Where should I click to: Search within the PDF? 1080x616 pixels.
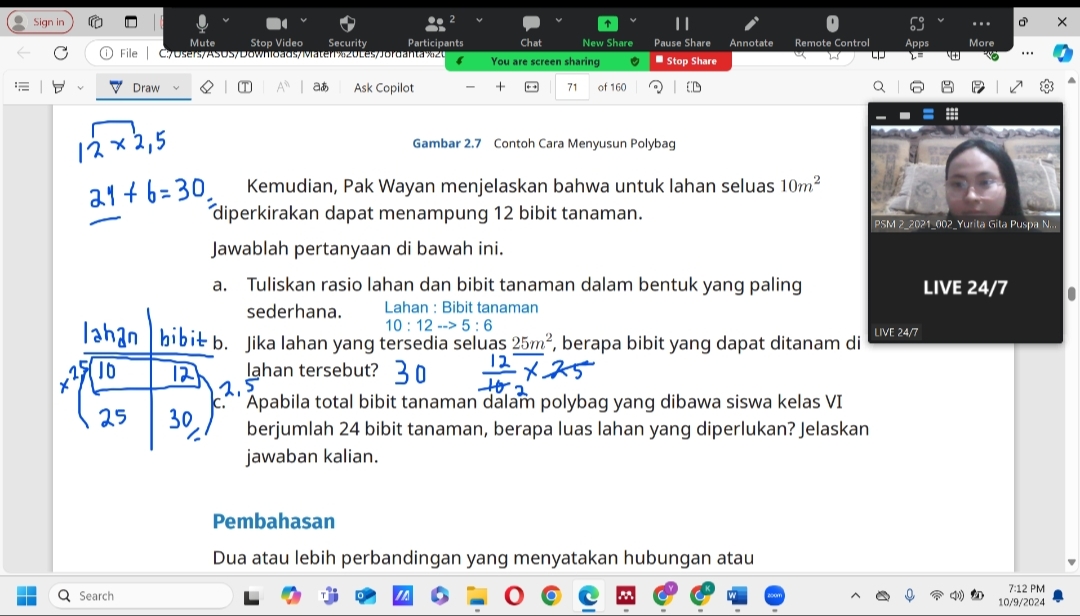click(x=879, y=87)
